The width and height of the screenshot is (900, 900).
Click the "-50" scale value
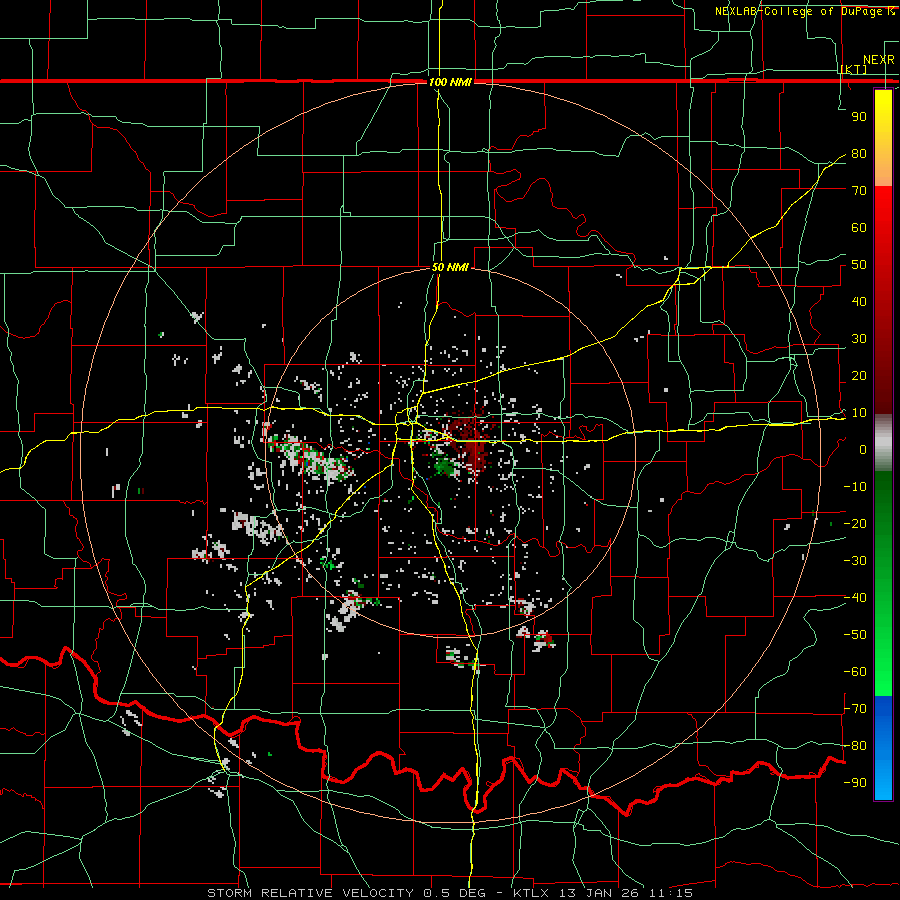[x=855, y=635]
